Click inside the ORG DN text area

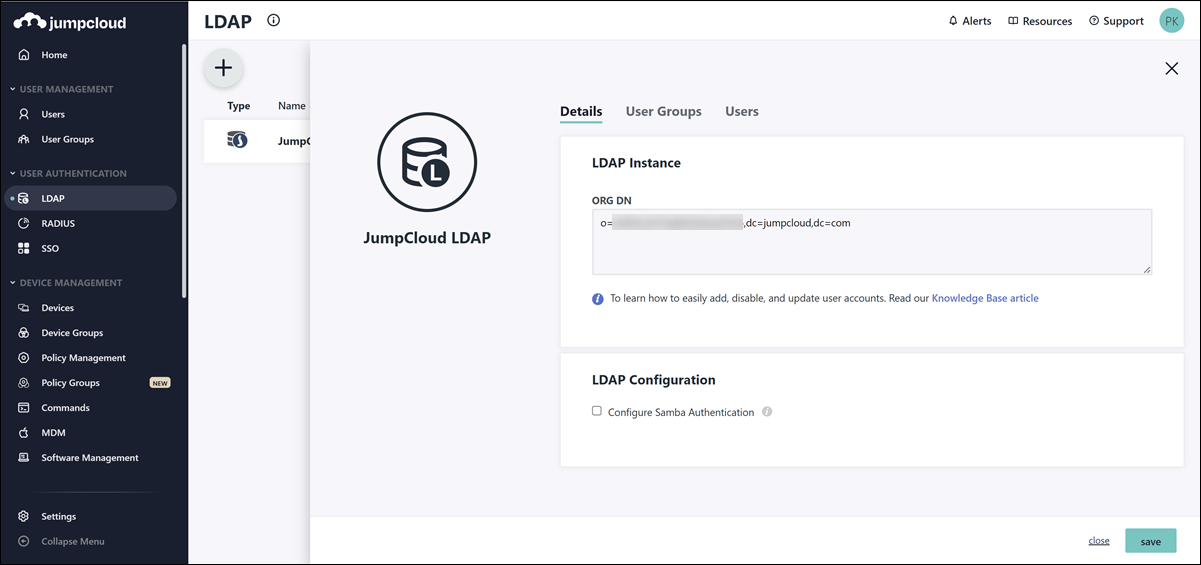point(872,241)
